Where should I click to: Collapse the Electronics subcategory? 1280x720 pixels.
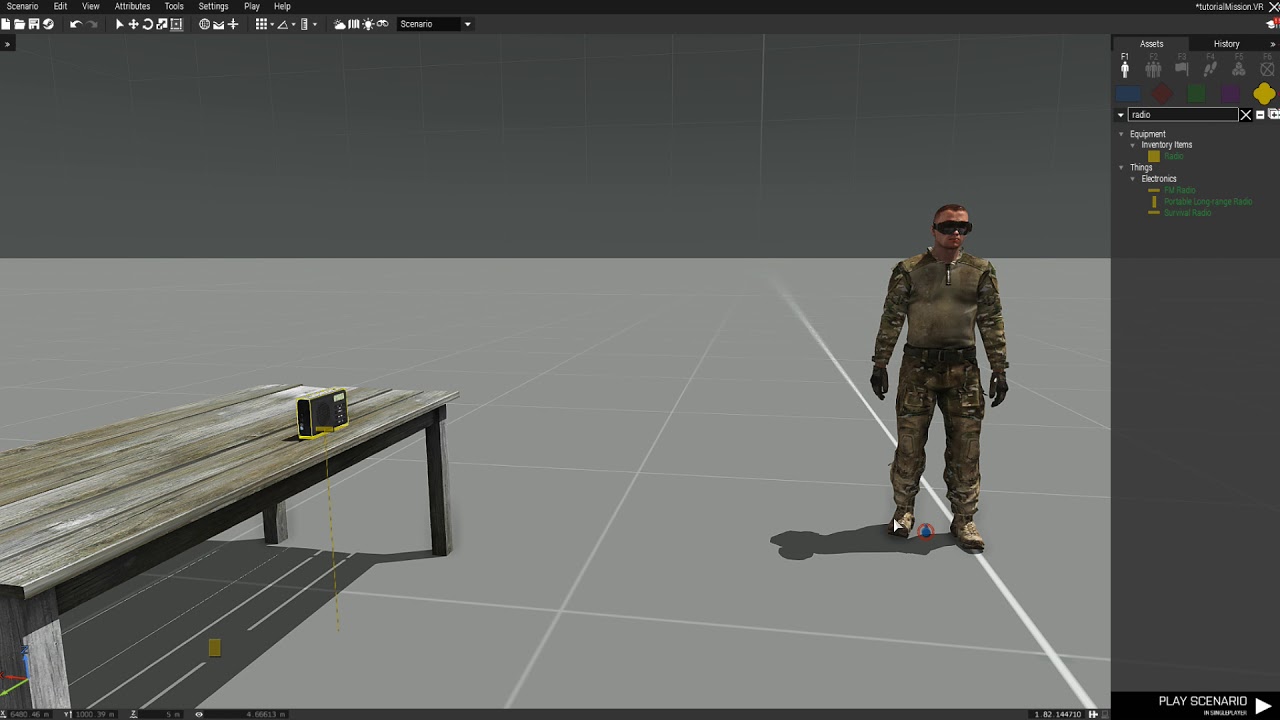tap(1133, 179)
